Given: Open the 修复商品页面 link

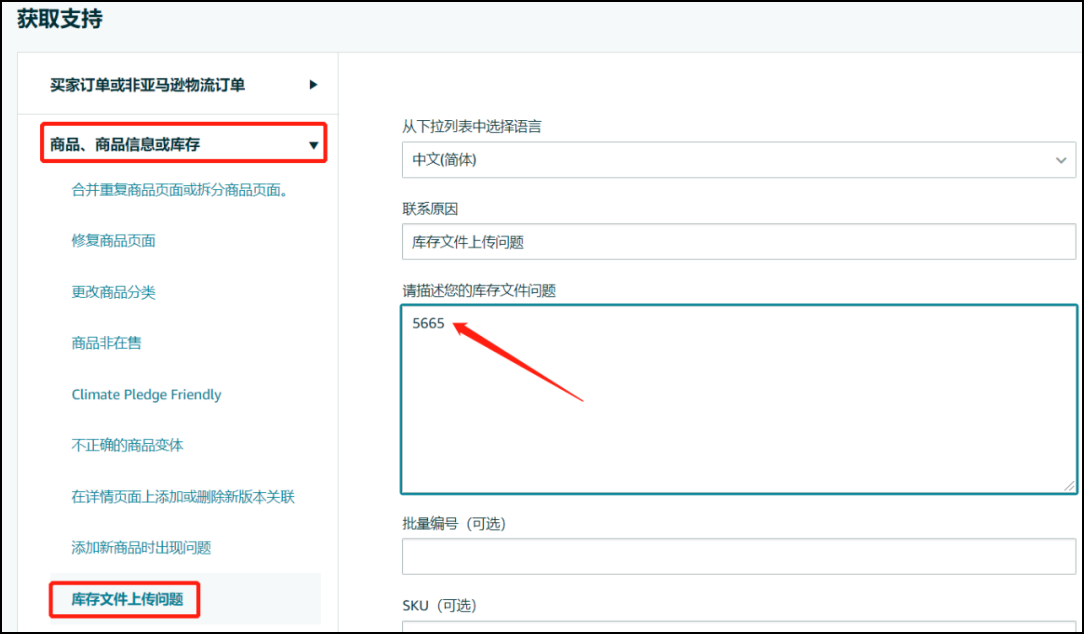Looking at the screenshot, I should point(113,241).
